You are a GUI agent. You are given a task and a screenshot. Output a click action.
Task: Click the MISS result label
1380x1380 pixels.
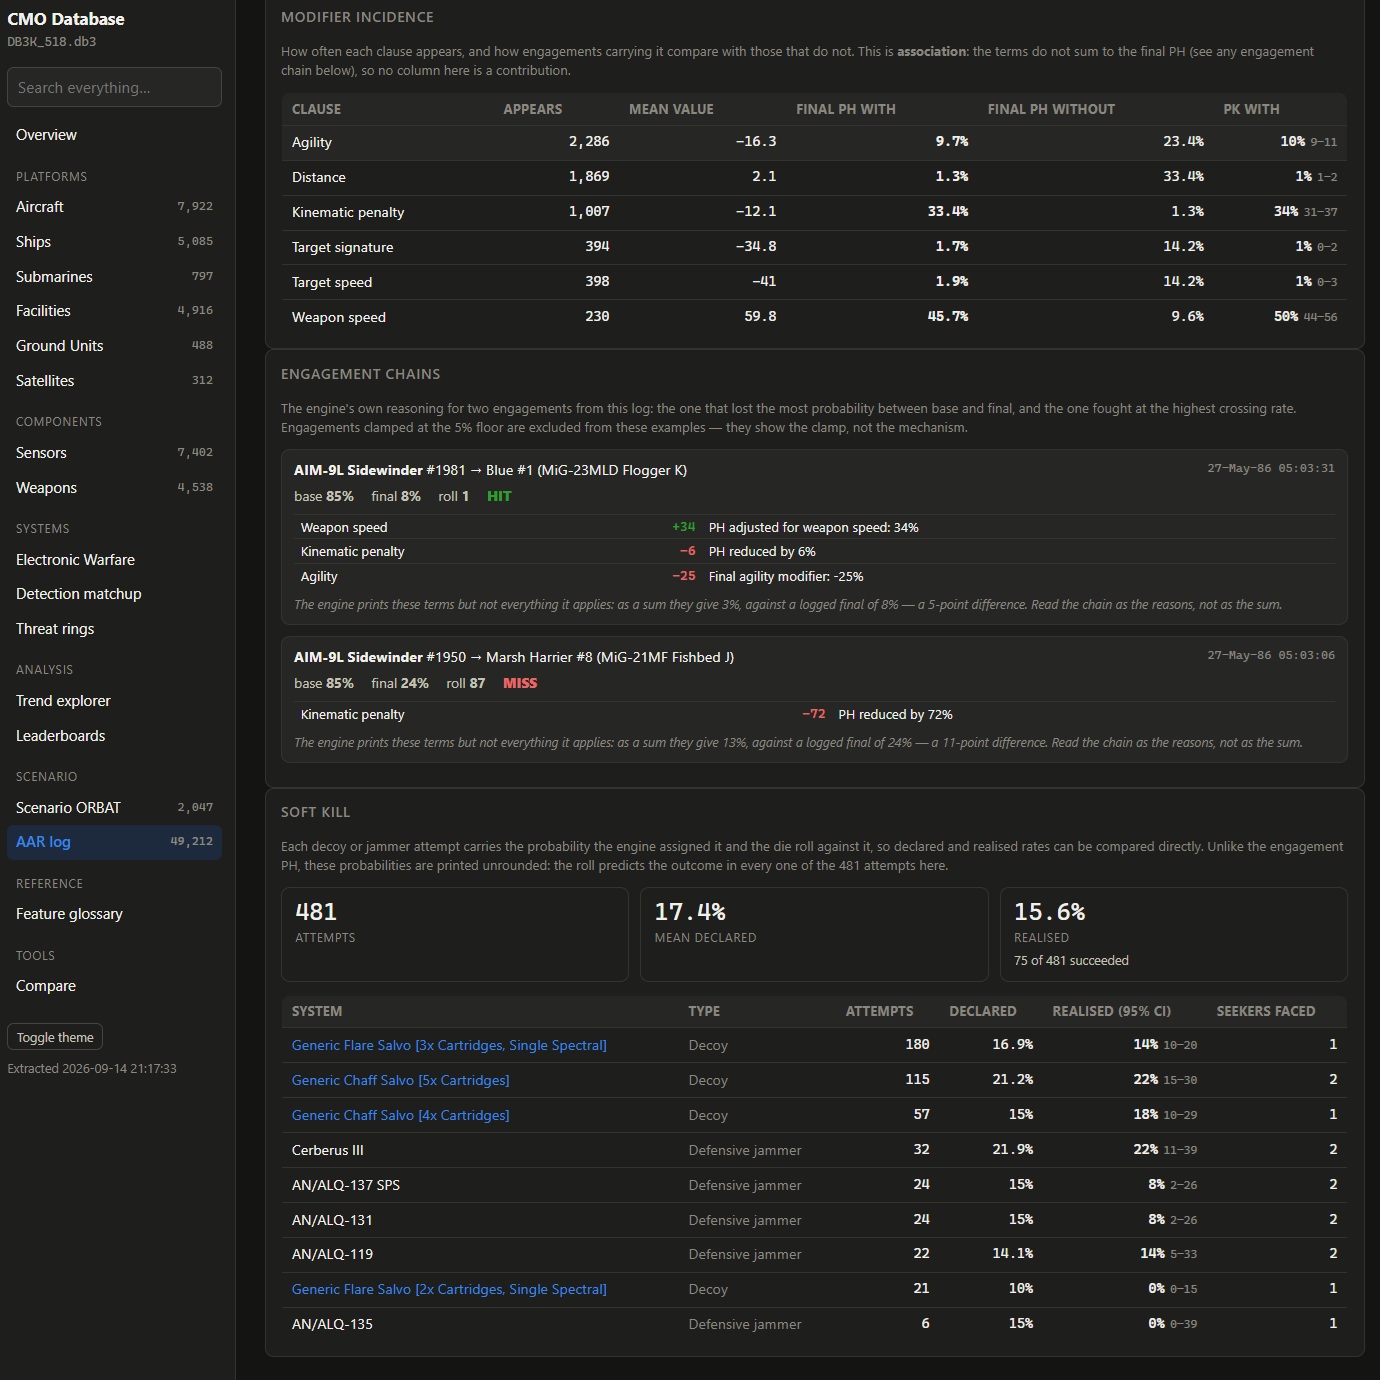pyautogui.click(x=520, y=683)
